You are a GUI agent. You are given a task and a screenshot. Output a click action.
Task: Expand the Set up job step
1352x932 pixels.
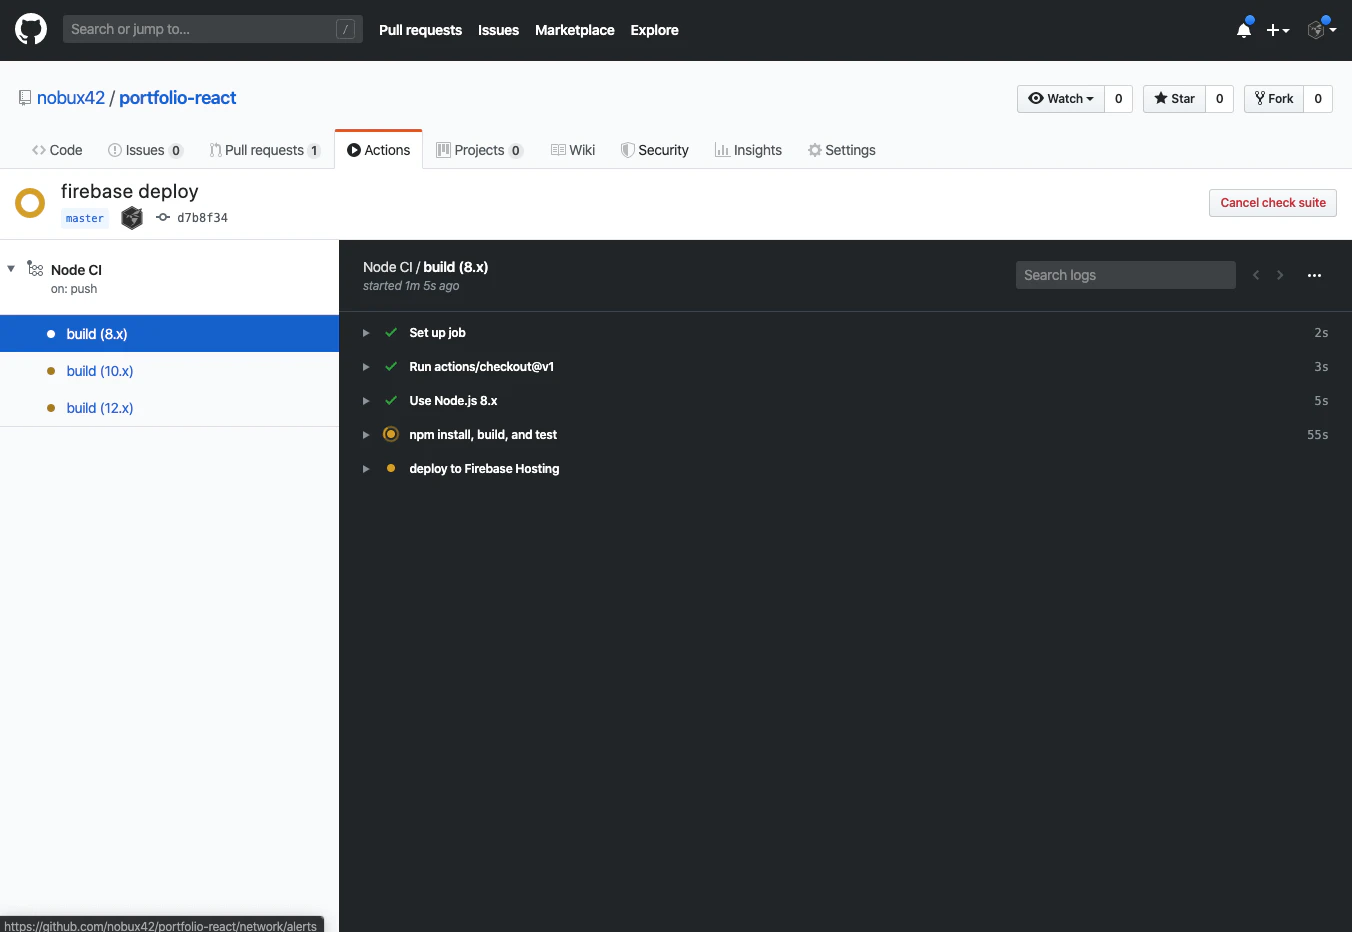[x=366, y=333]
